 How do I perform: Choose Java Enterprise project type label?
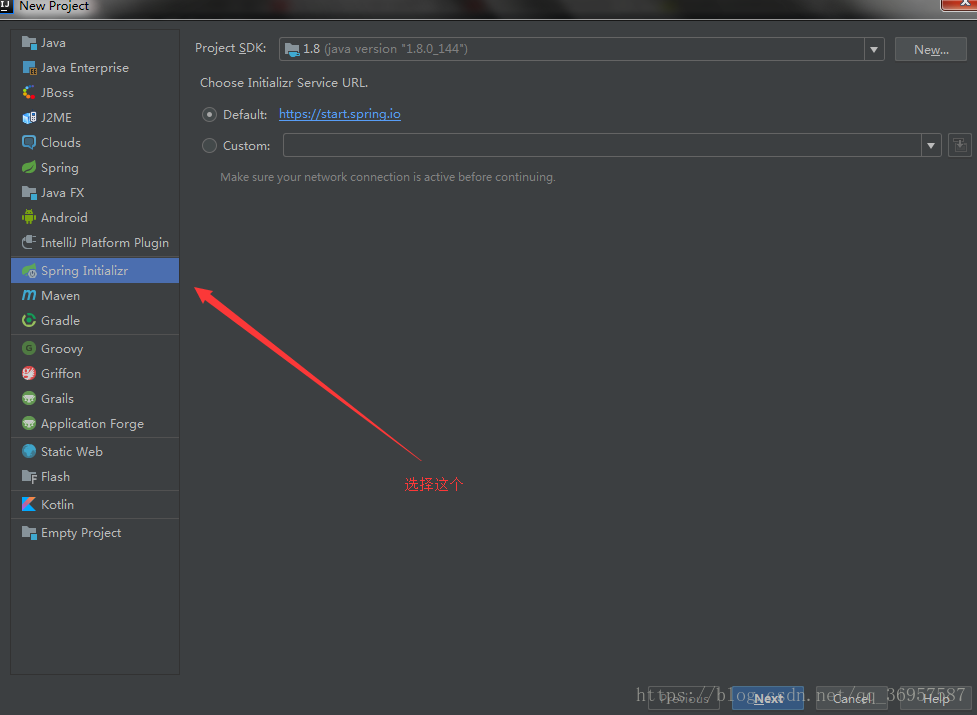(85, 68)
